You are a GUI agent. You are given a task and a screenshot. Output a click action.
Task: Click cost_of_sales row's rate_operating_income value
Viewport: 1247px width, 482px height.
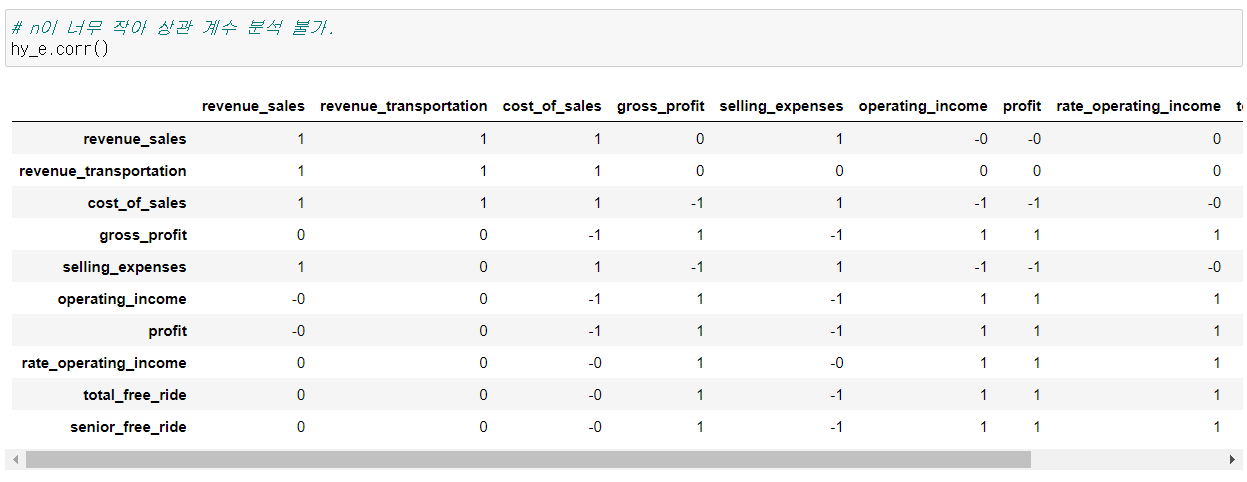(1213, 203)
